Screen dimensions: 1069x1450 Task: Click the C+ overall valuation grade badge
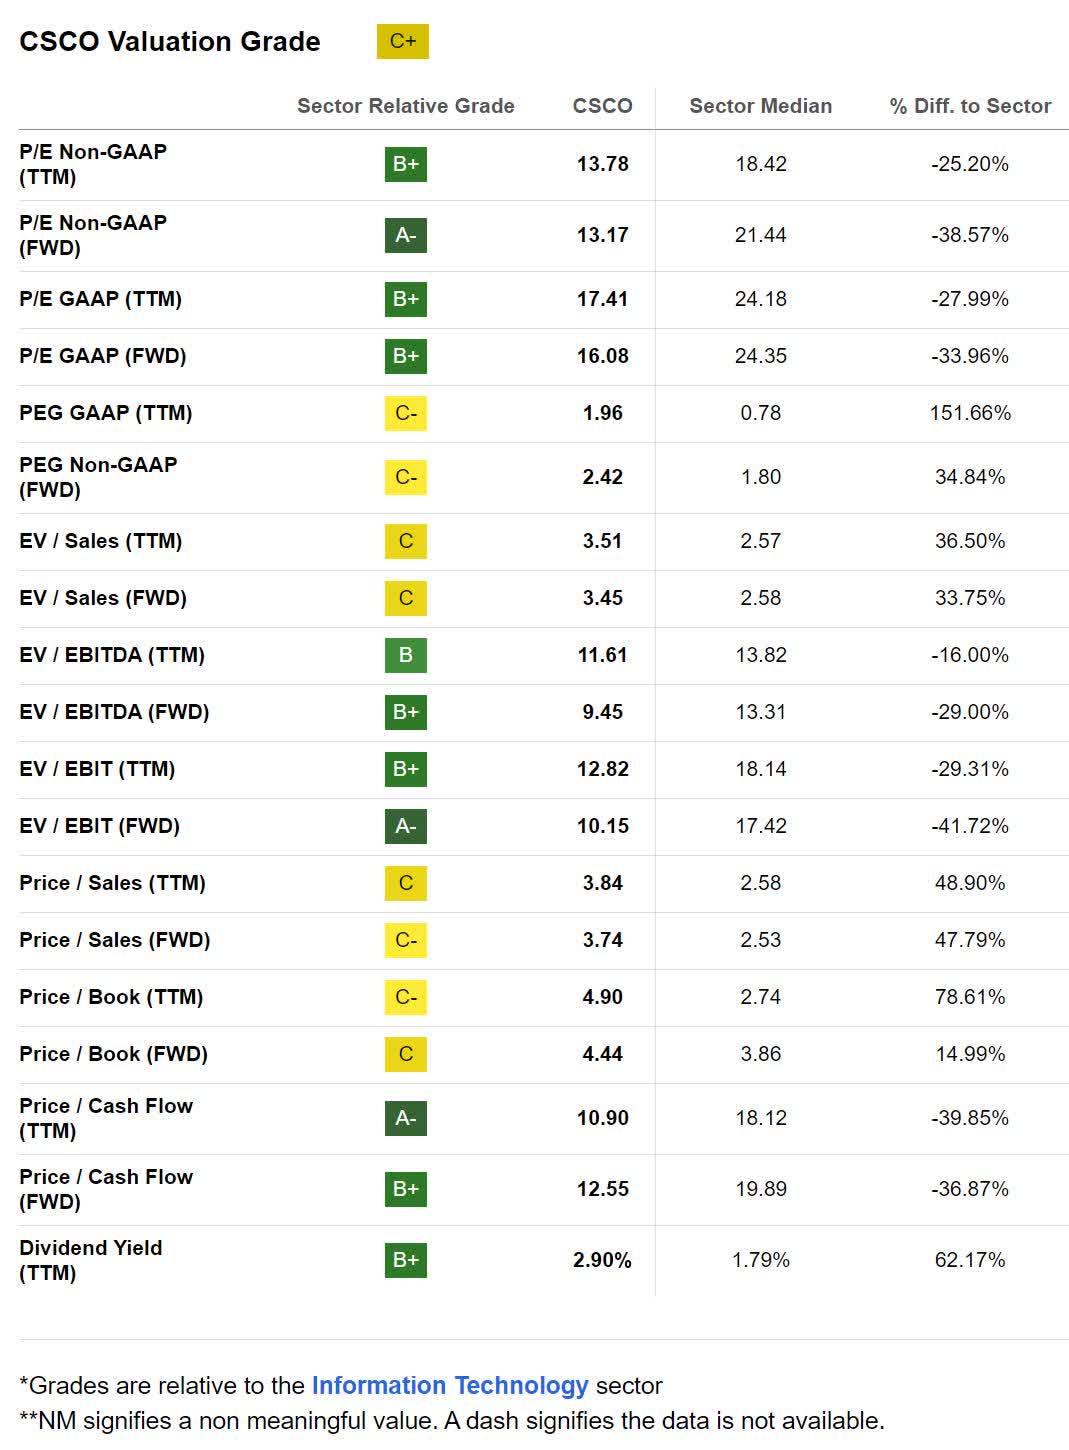tap(402, 41)
